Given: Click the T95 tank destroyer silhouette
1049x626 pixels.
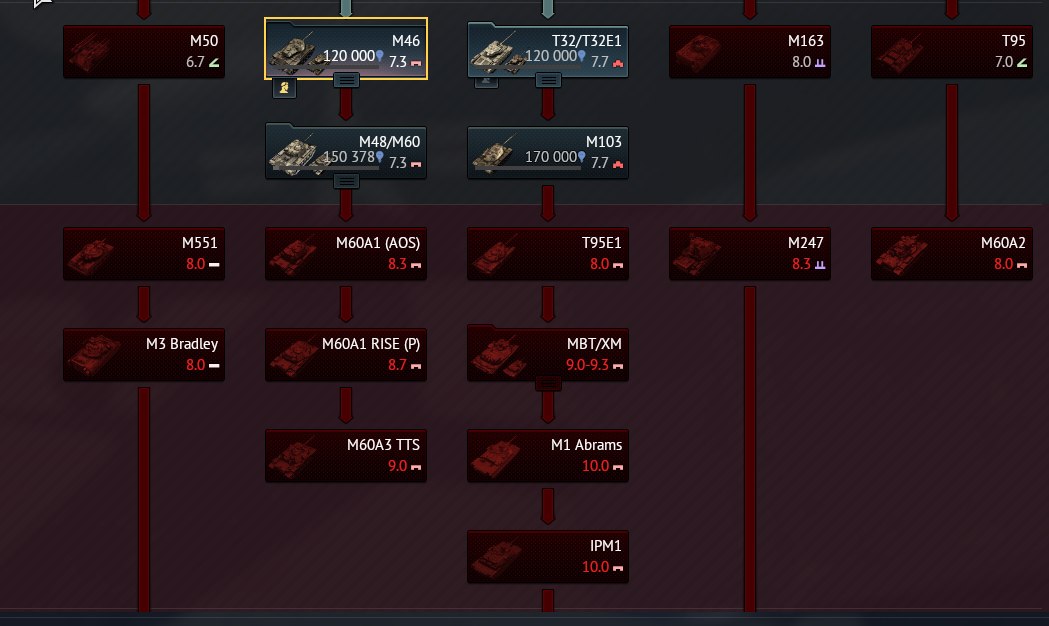Looking at the screenshot, I should [x=899, y=52].
